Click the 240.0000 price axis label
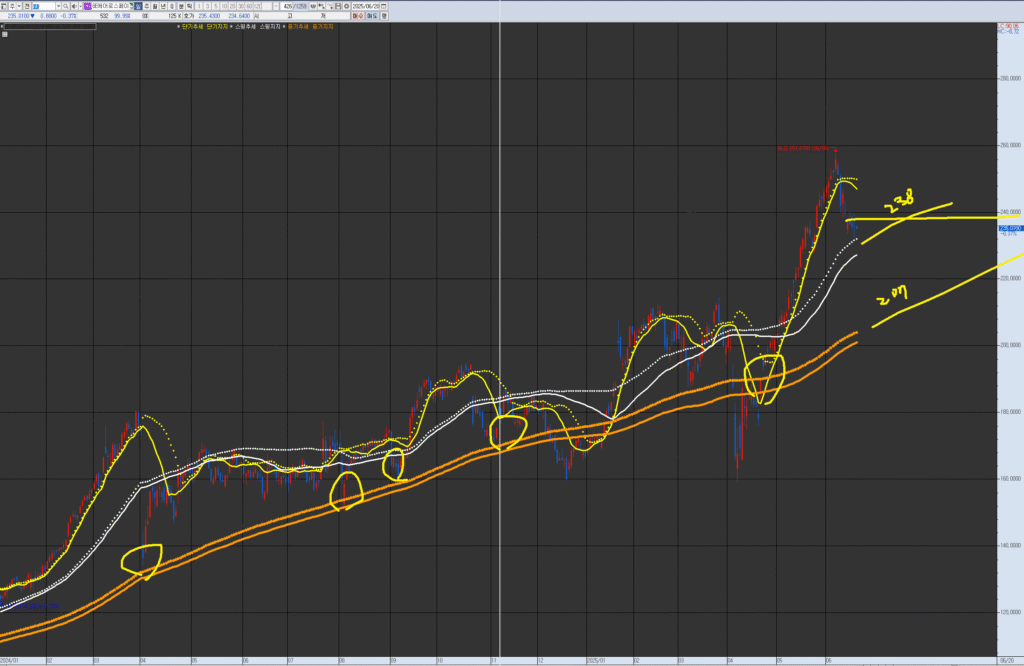This screenshot has height=666, width=1024. pyautogui.click(x=1010, y=212)
